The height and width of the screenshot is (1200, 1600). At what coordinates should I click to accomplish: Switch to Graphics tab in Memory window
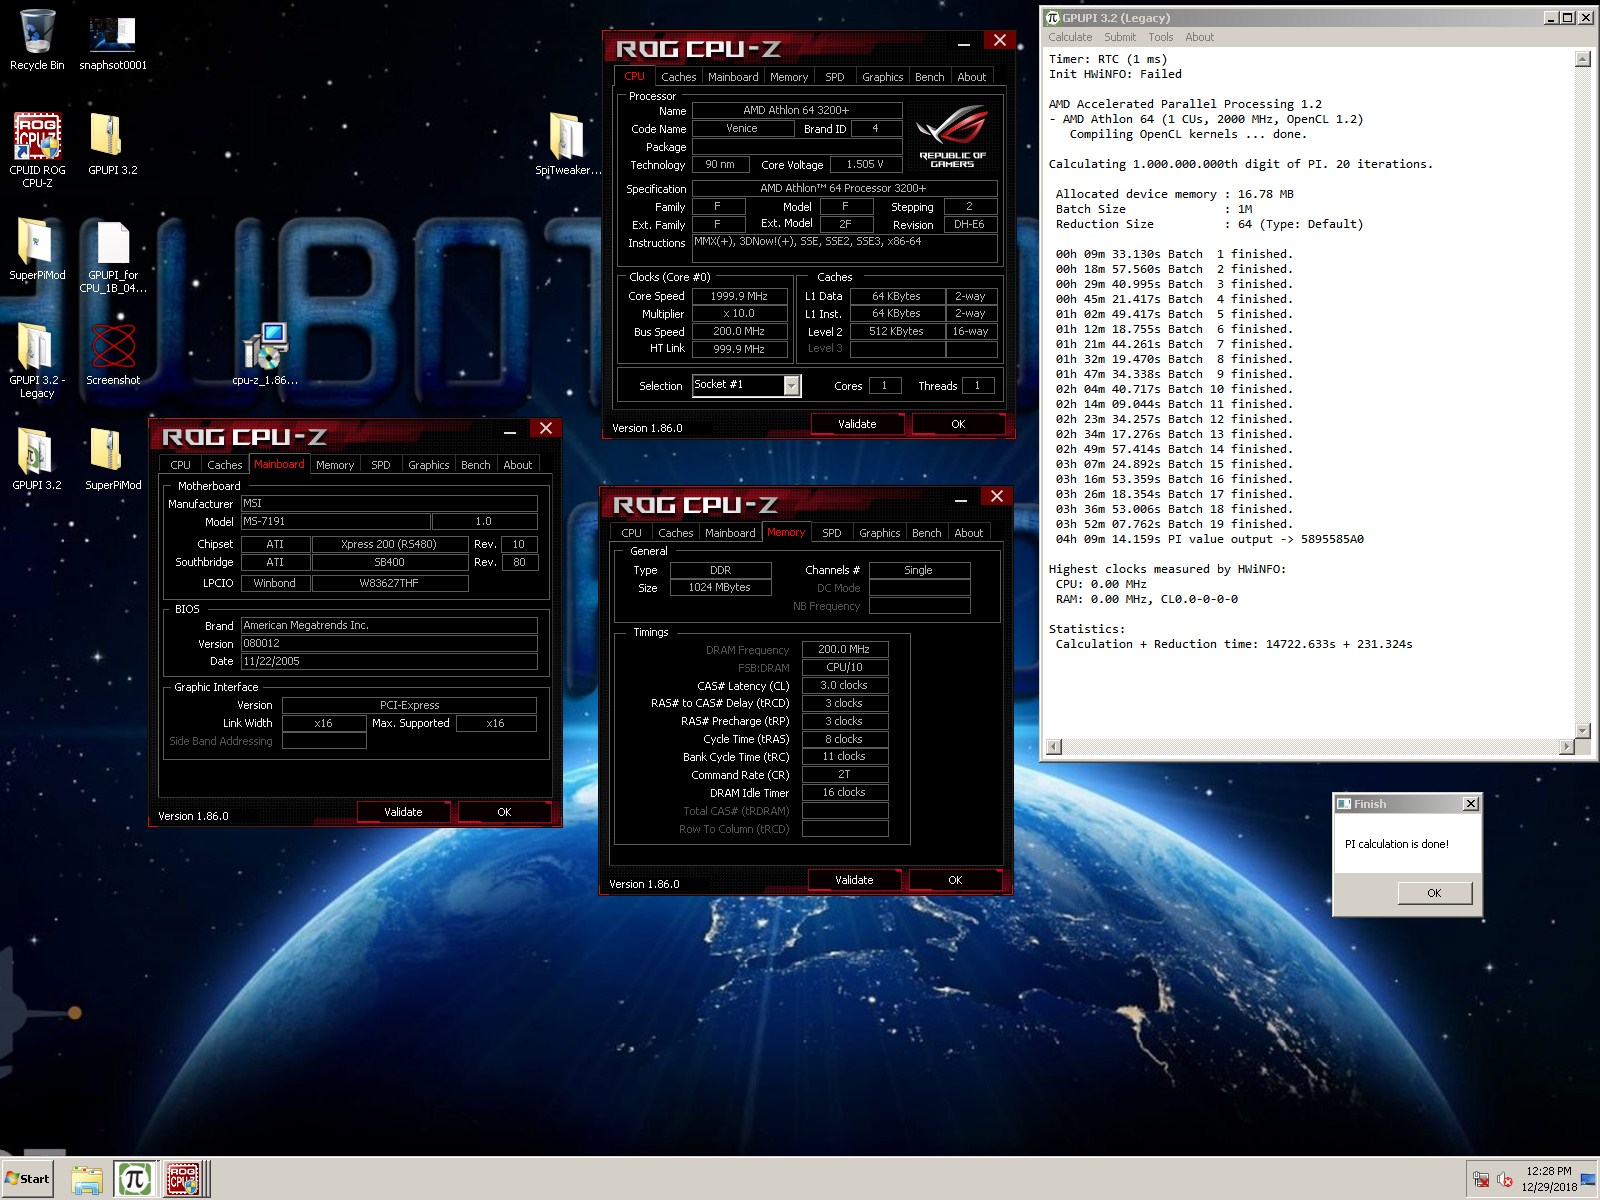pos(879,533)
